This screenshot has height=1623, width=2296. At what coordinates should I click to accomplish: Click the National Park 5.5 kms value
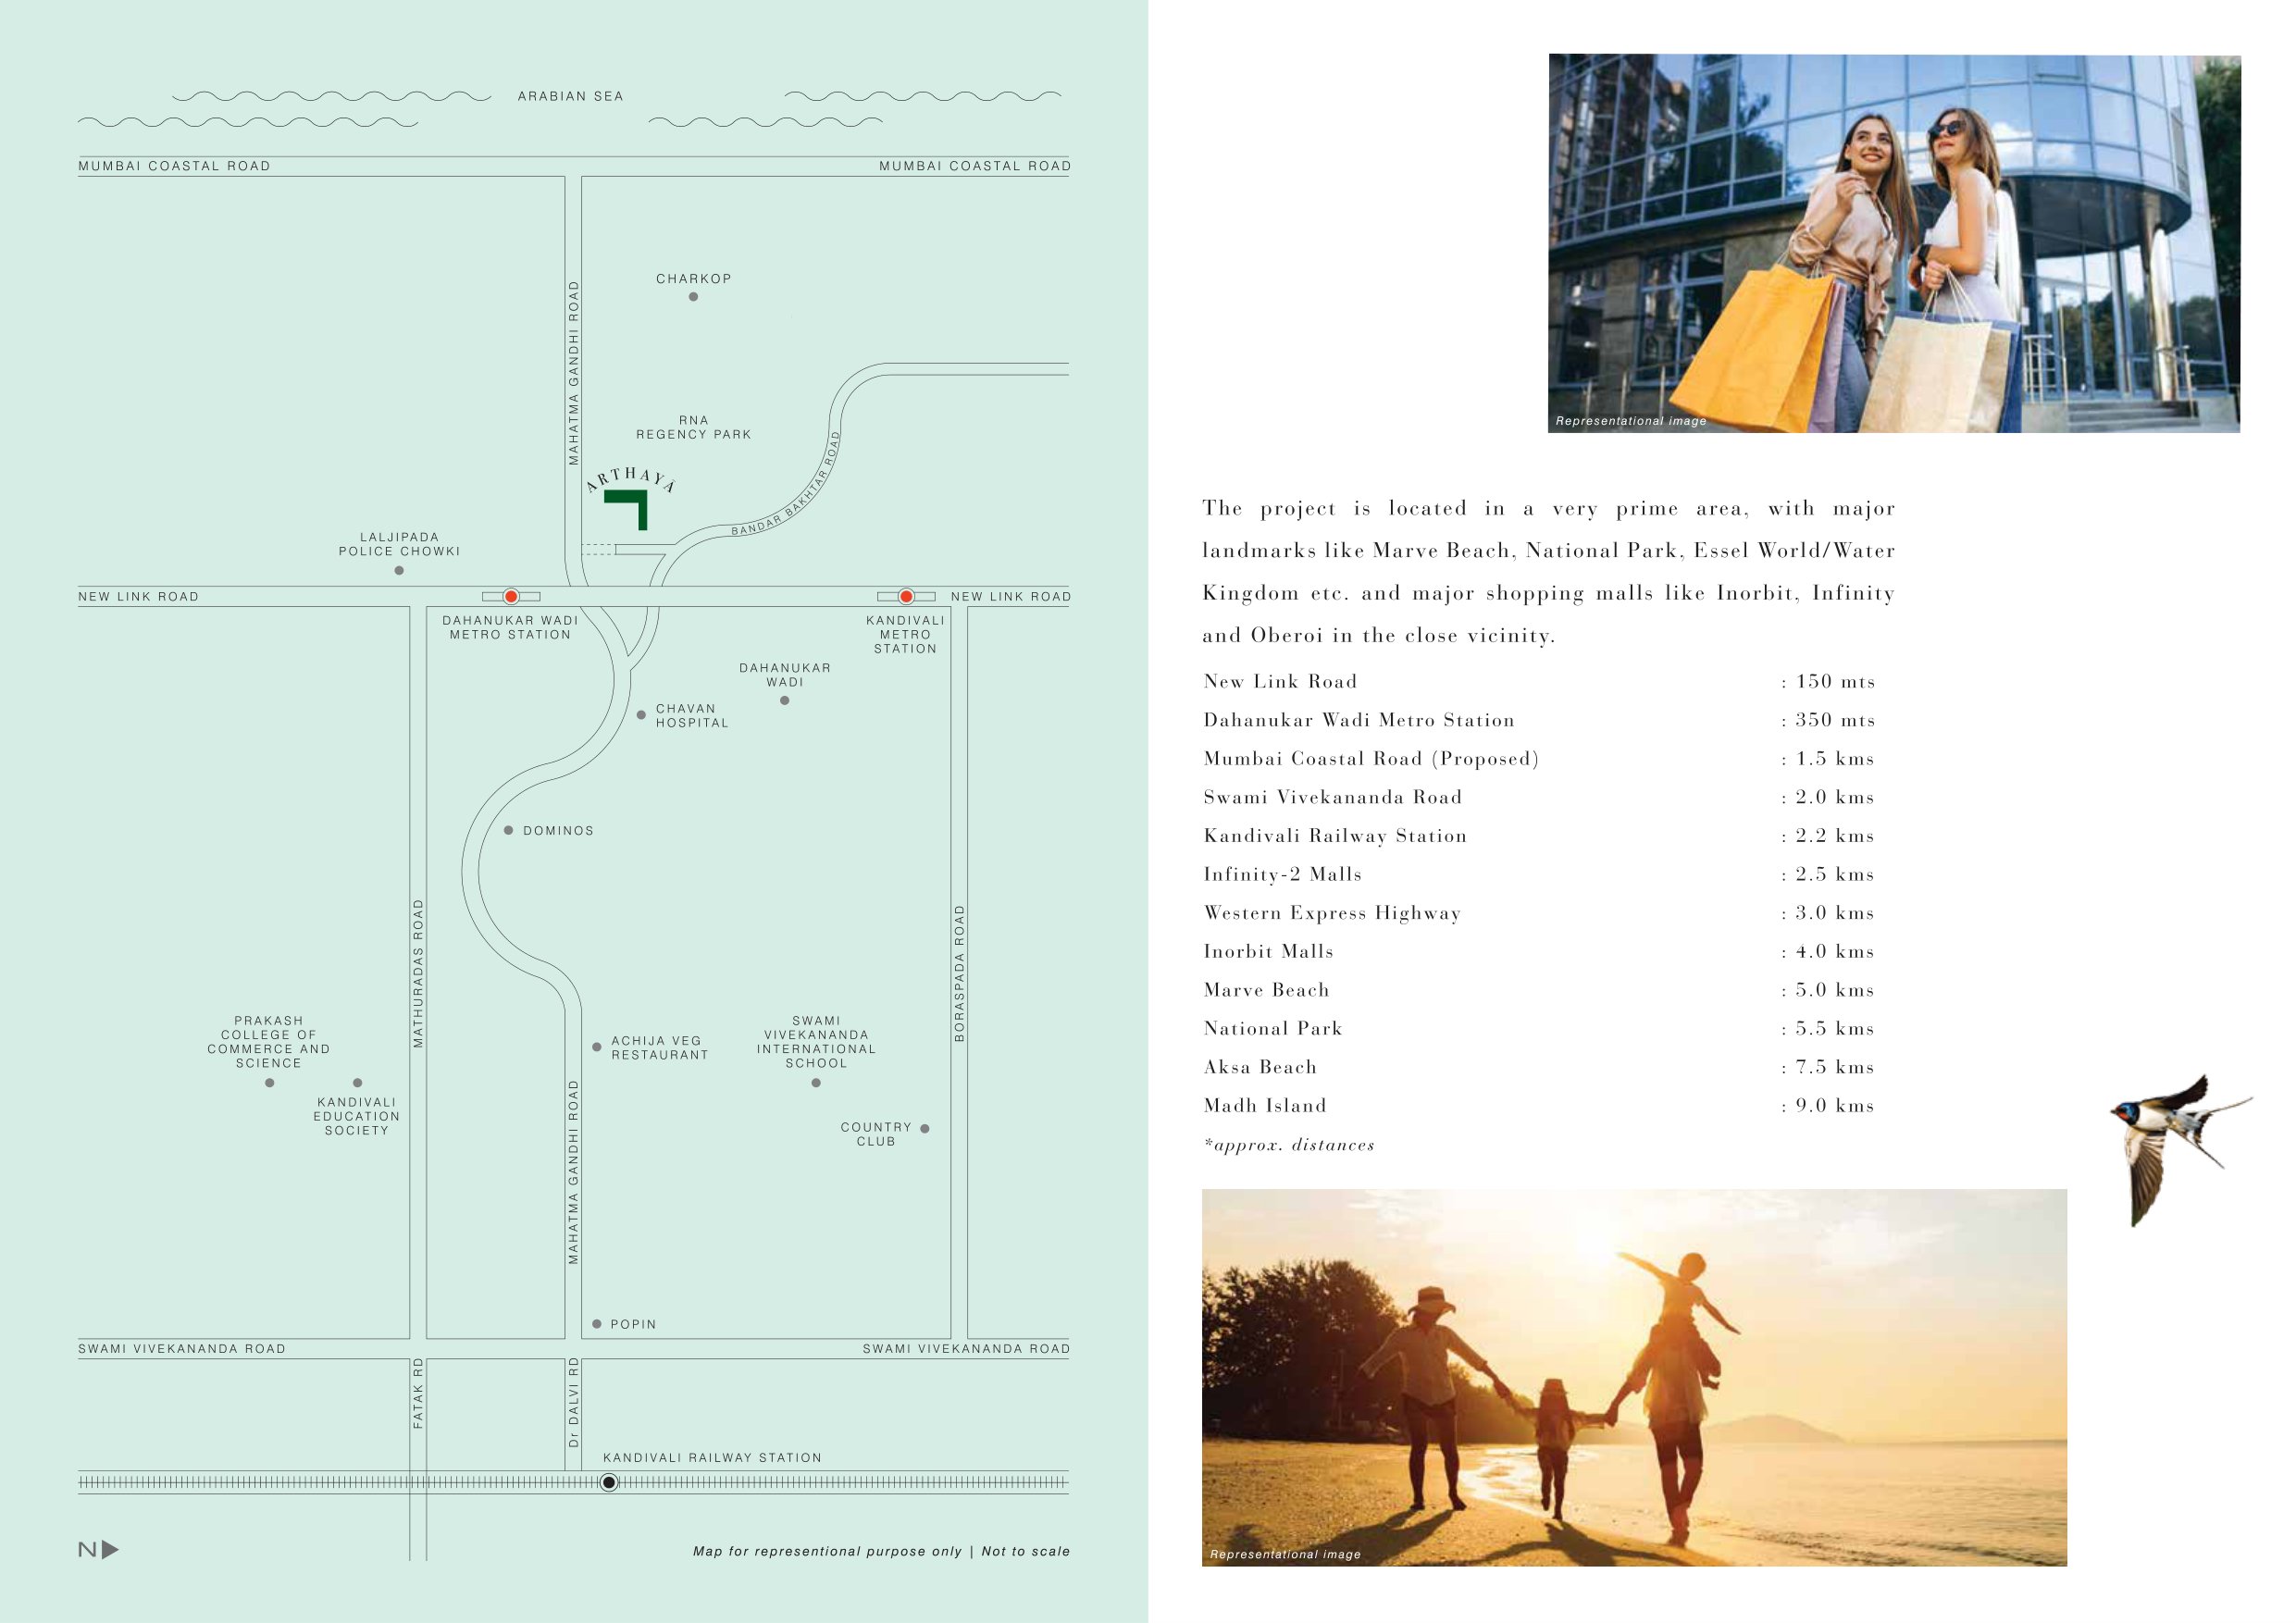click(x=1835, y=1028)
